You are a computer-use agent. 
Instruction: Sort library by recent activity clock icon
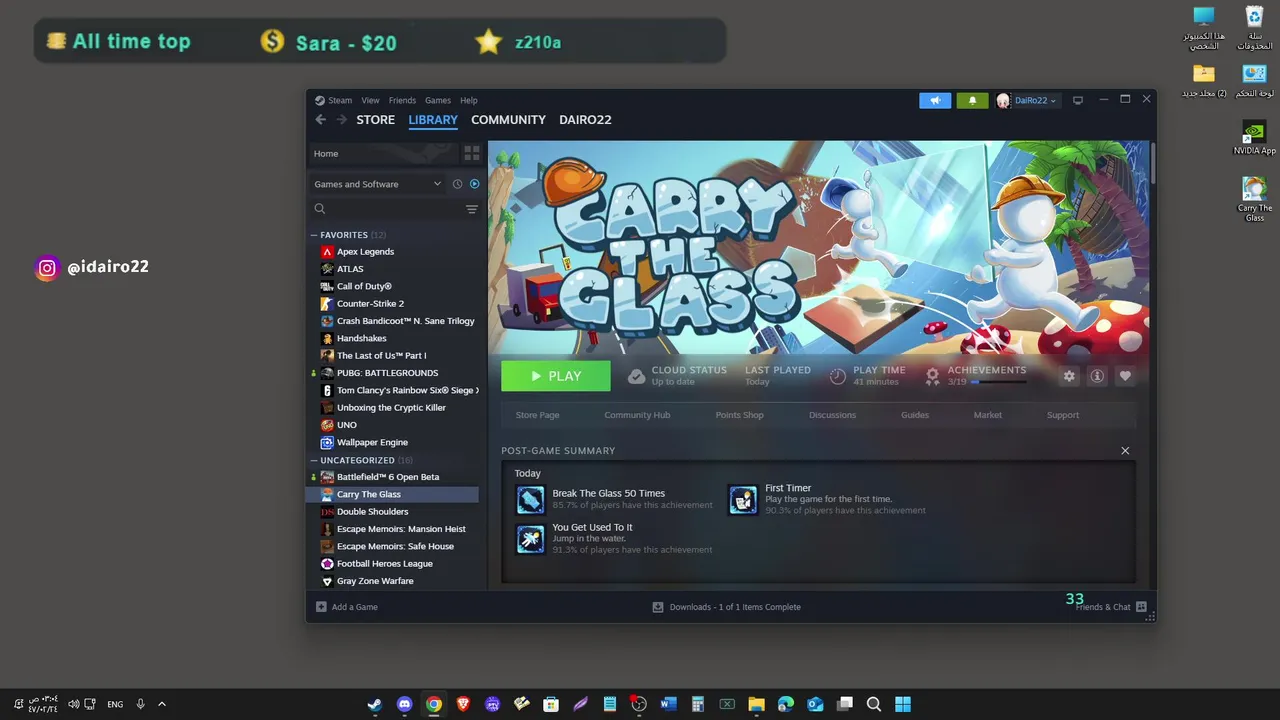click(x=457, y=184)
